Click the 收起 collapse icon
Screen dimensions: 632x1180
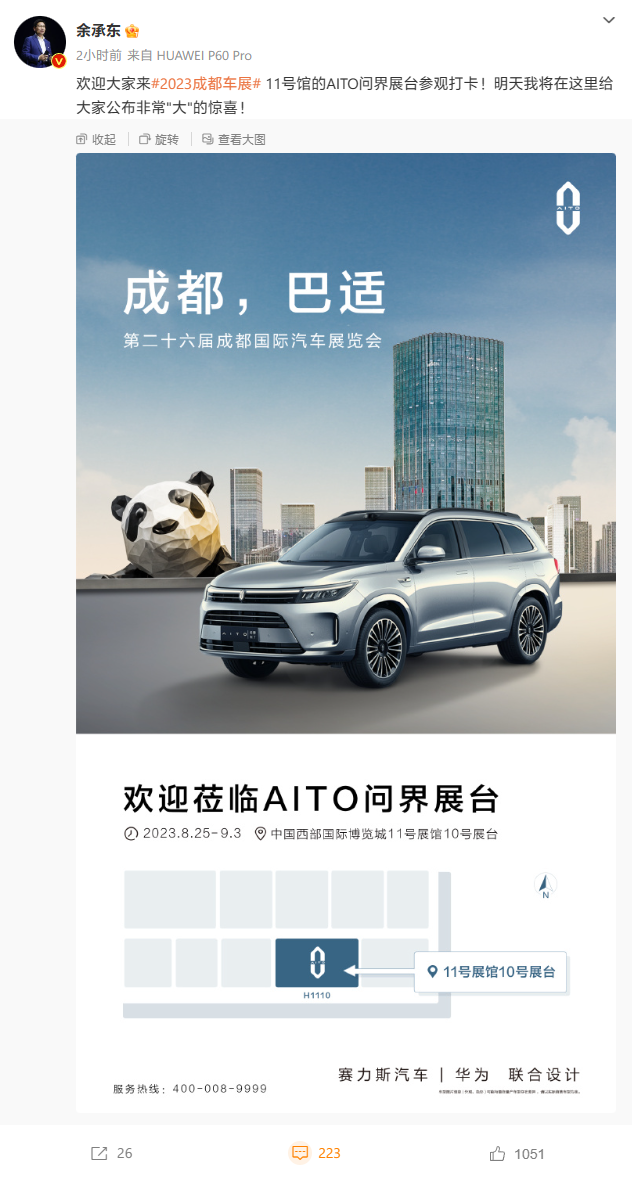(x=82, y=139)
